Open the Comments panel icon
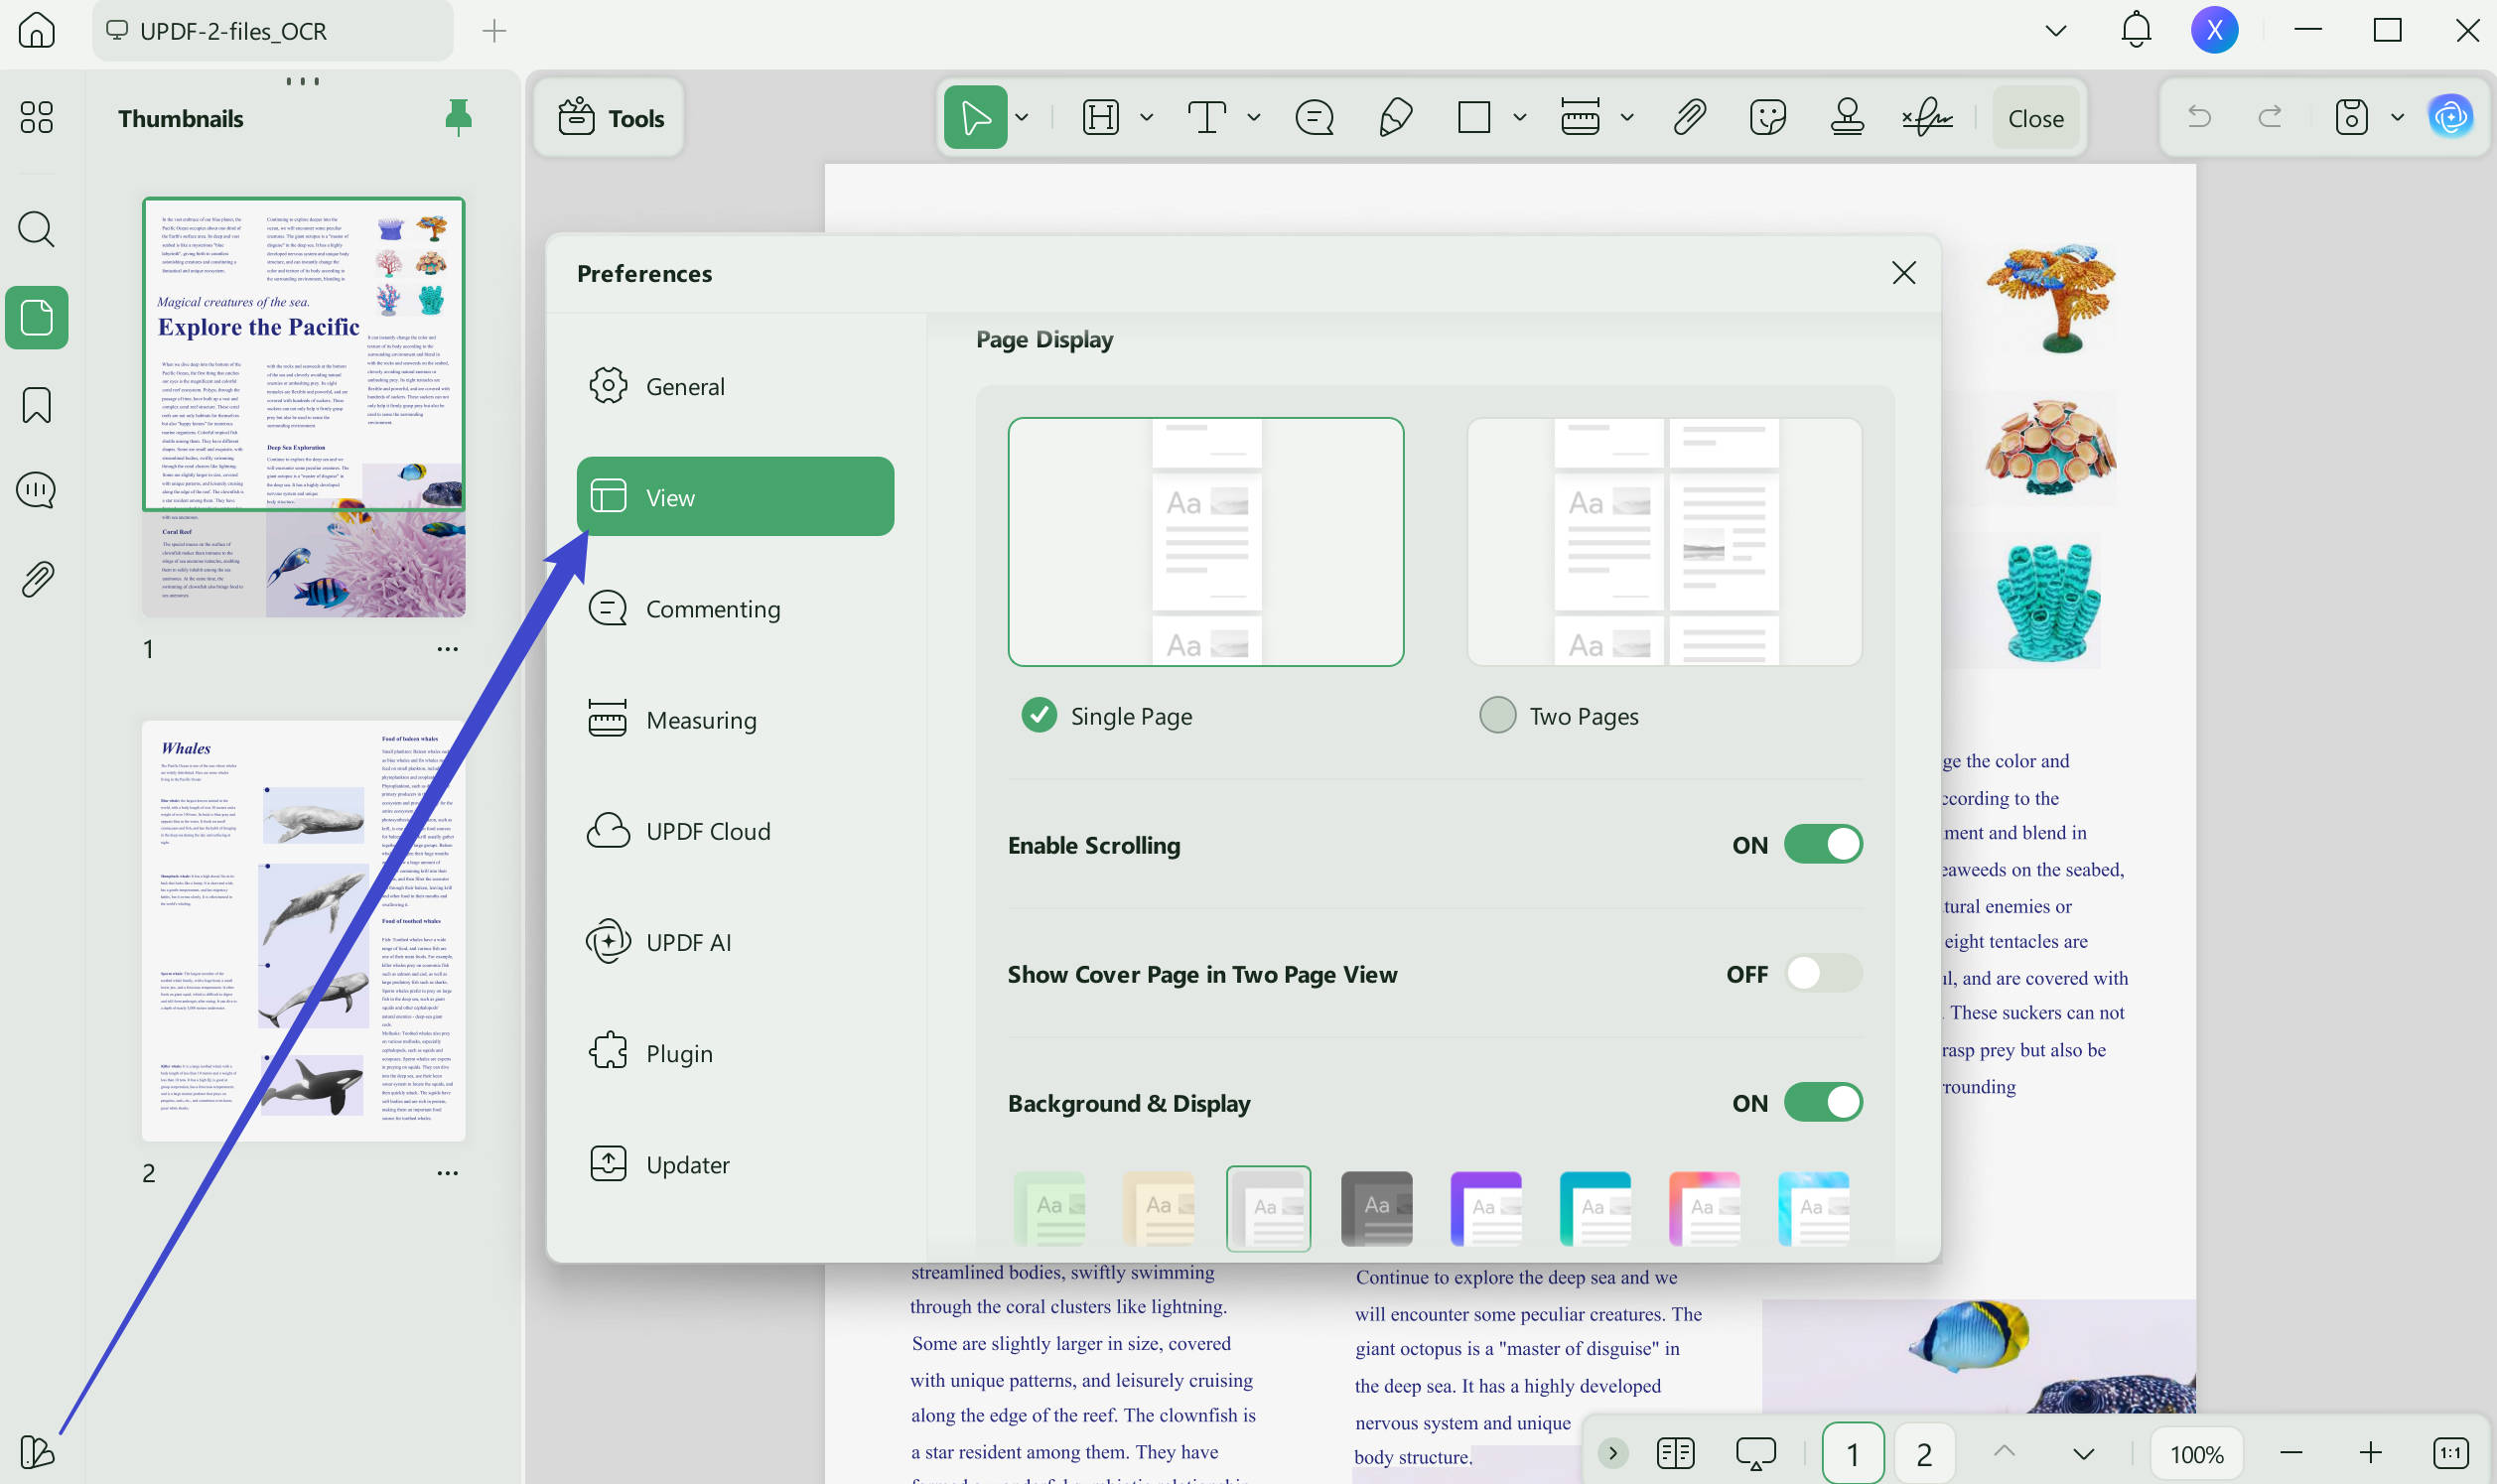 37,490
